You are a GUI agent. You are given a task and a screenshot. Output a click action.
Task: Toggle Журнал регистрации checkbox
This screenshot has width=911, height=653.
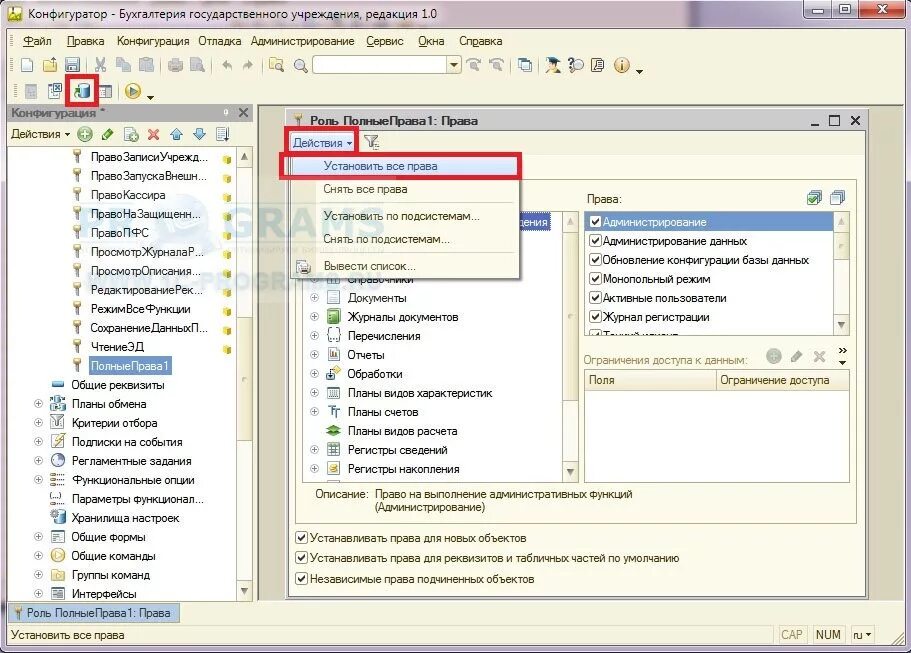point(595,317)
